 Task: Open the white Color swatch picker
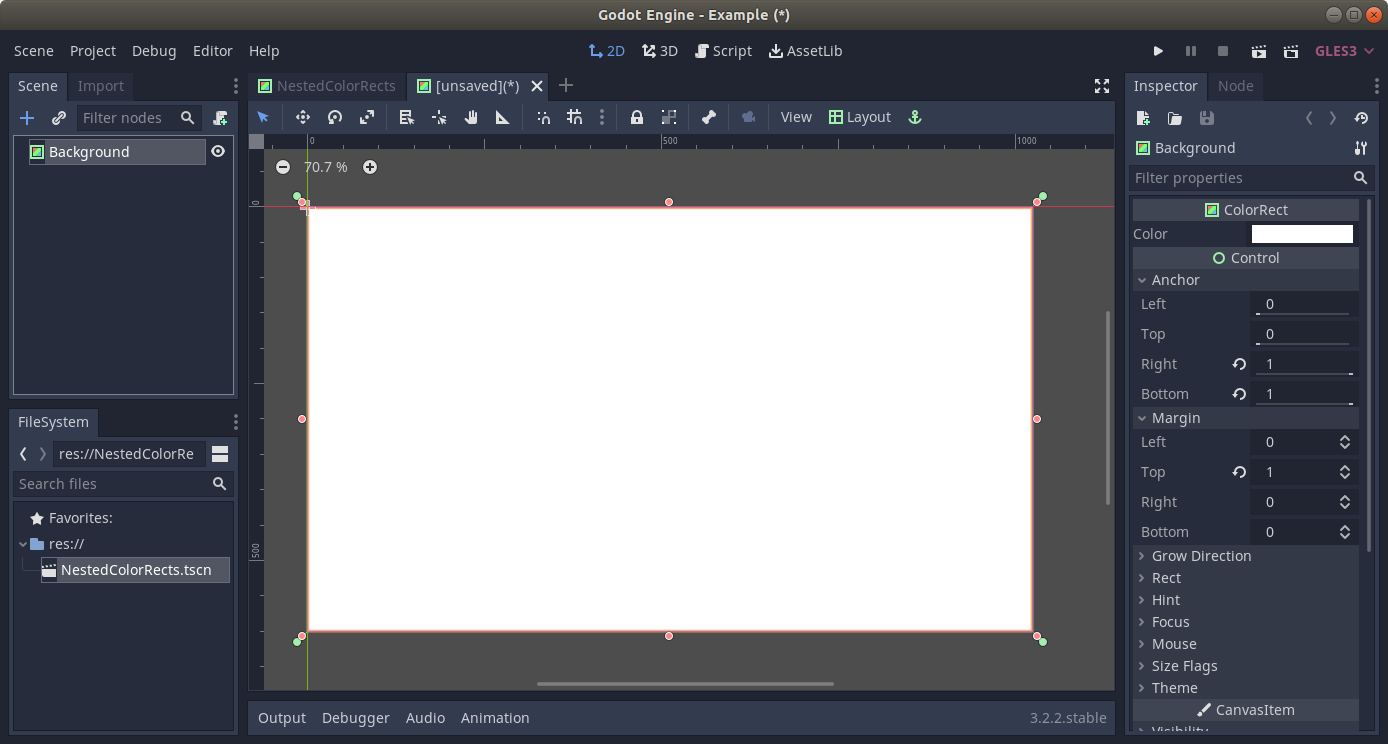[1302, 234]
